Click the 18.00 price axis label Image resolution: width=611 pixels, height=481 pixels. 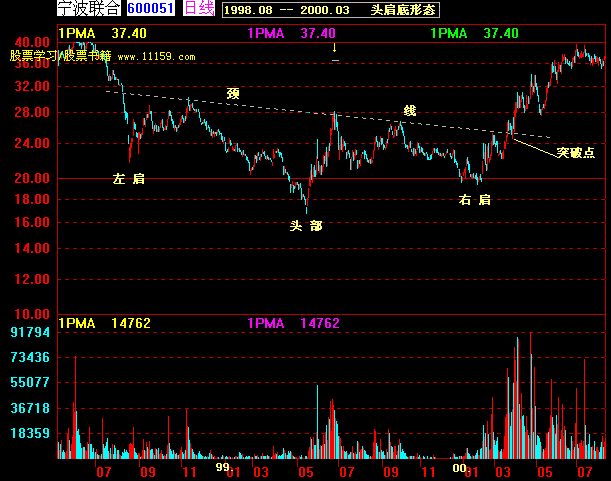[32, 199]
